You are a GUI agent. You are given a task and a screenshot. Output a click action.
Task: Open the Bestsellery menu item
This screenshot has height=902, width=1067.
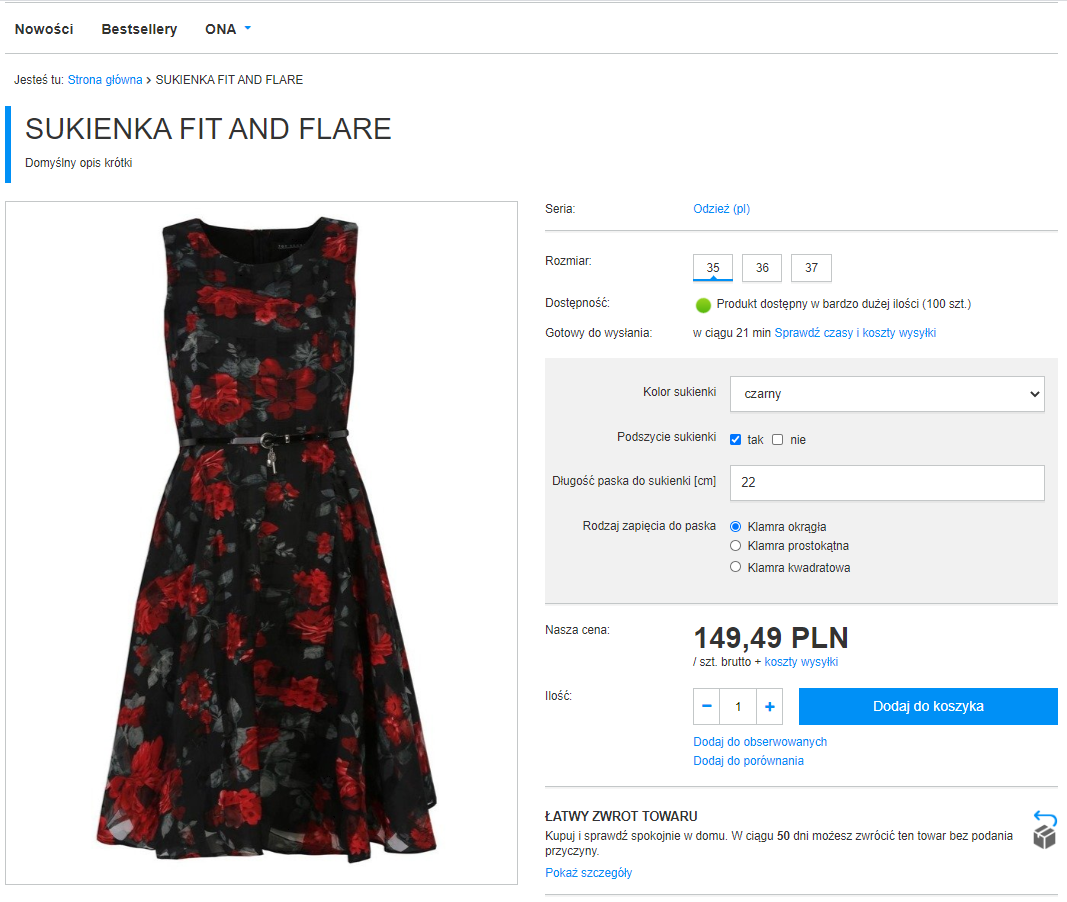(139, 29)
